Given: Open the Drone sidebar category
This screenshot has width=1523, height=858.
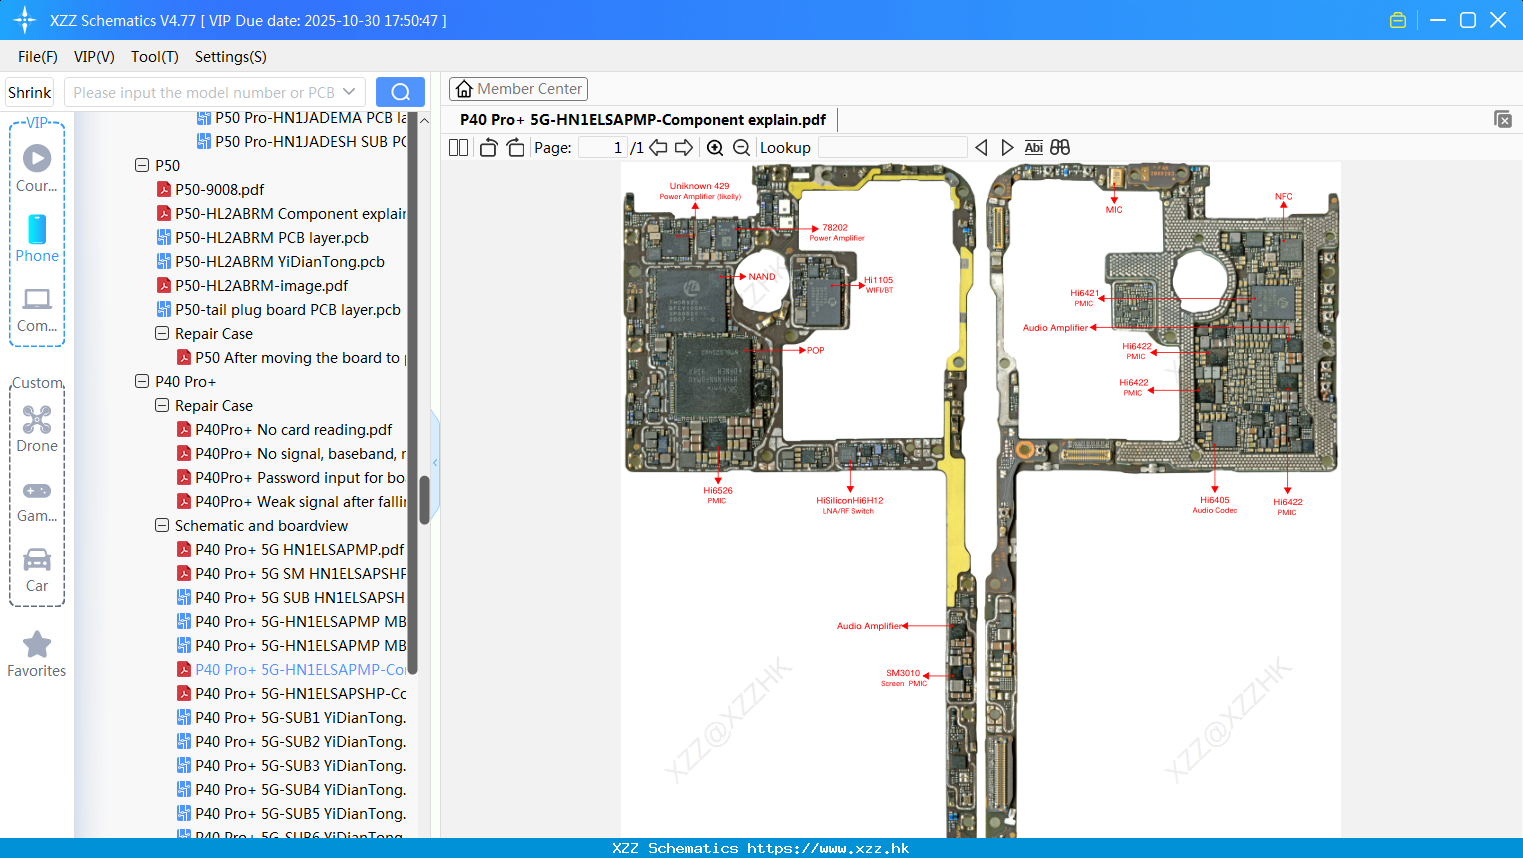Looking at the screenshot, I should point(37,429).
